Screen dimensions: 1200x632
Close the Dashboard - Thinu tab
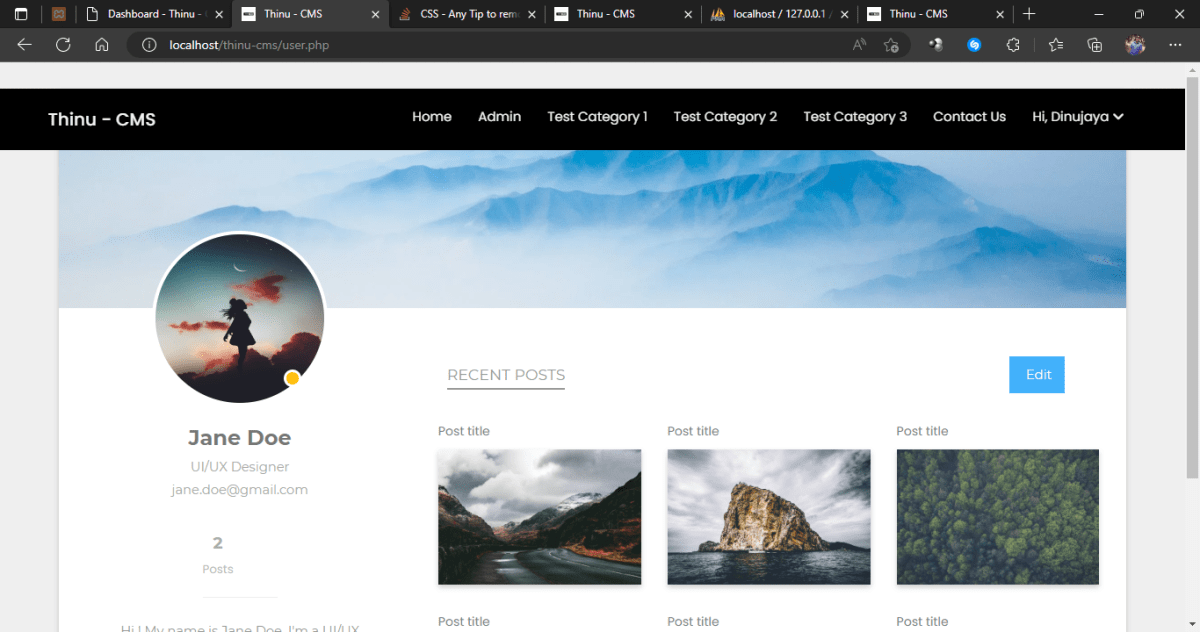click(x=219, y=14)
